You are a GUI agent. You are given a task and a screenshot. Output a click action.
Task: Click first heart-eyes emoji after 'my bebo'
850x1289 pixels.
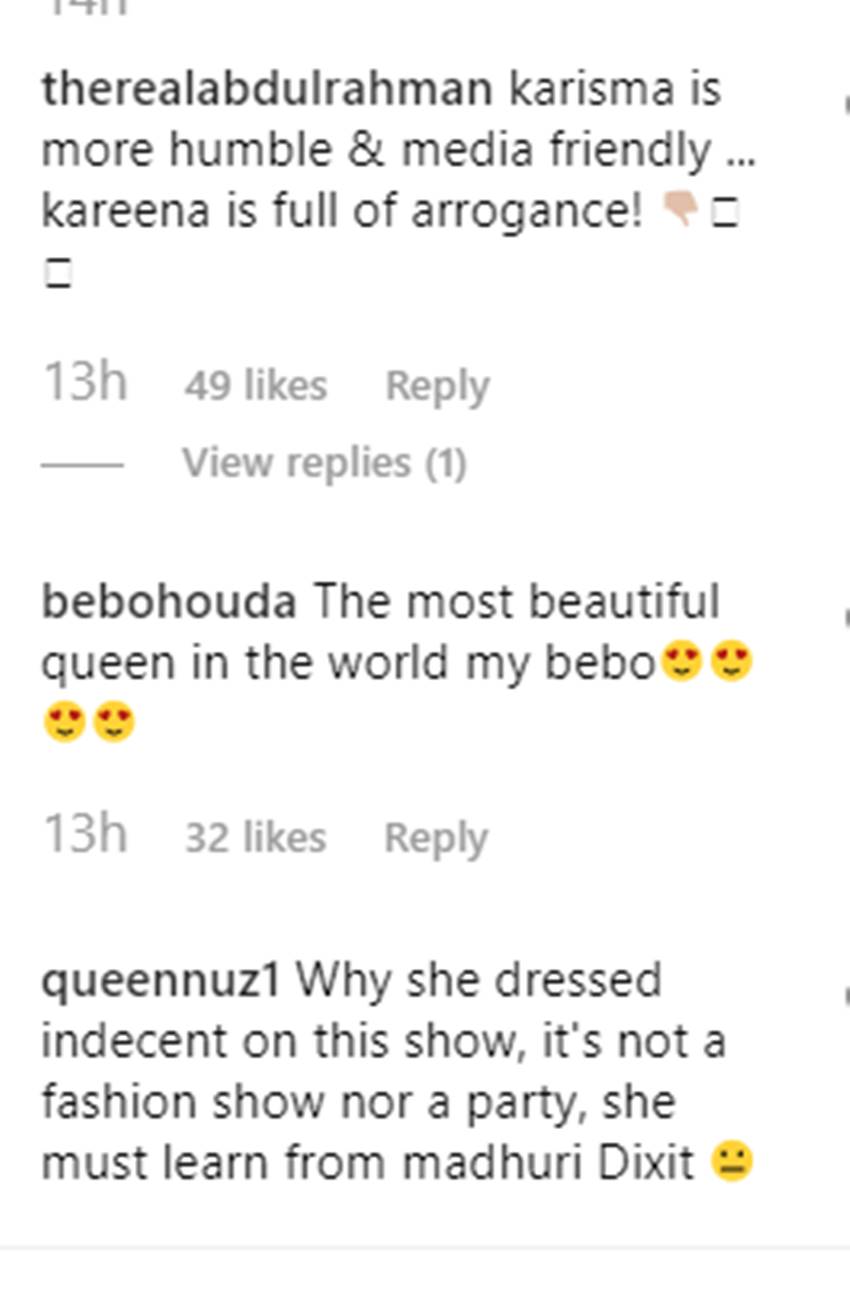click(681, 663)
